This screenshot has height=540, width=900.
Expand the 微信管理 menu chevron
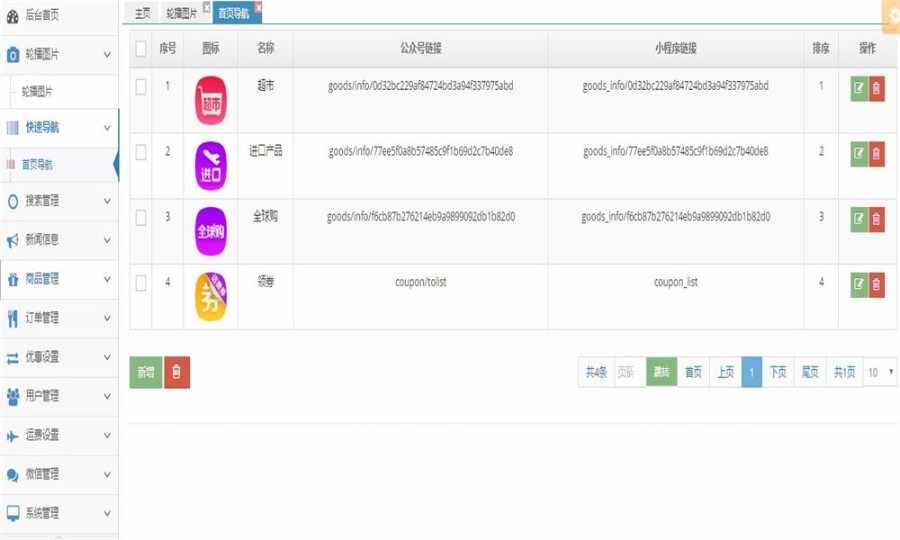point(107,475)
